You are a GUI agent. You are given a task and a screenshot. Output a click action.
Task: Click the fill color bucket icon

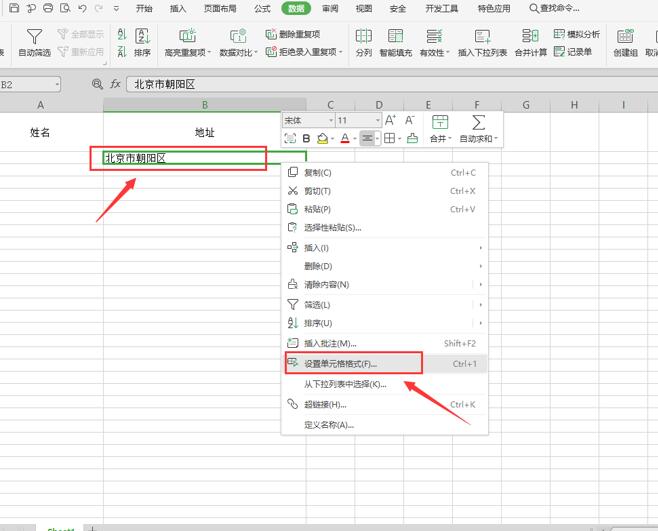pos(322,138)
